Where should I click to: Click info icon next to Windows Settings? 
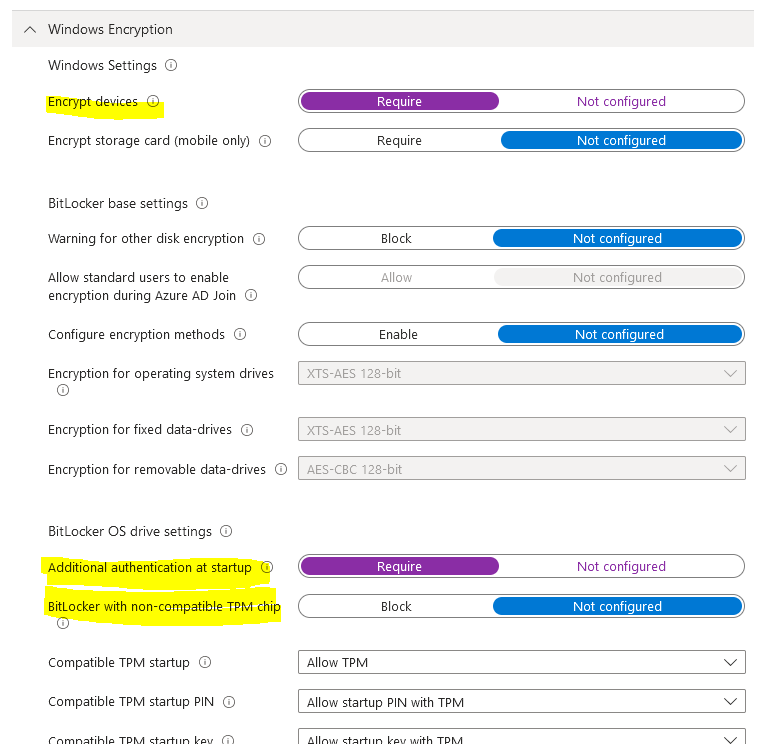pos(170,66)
